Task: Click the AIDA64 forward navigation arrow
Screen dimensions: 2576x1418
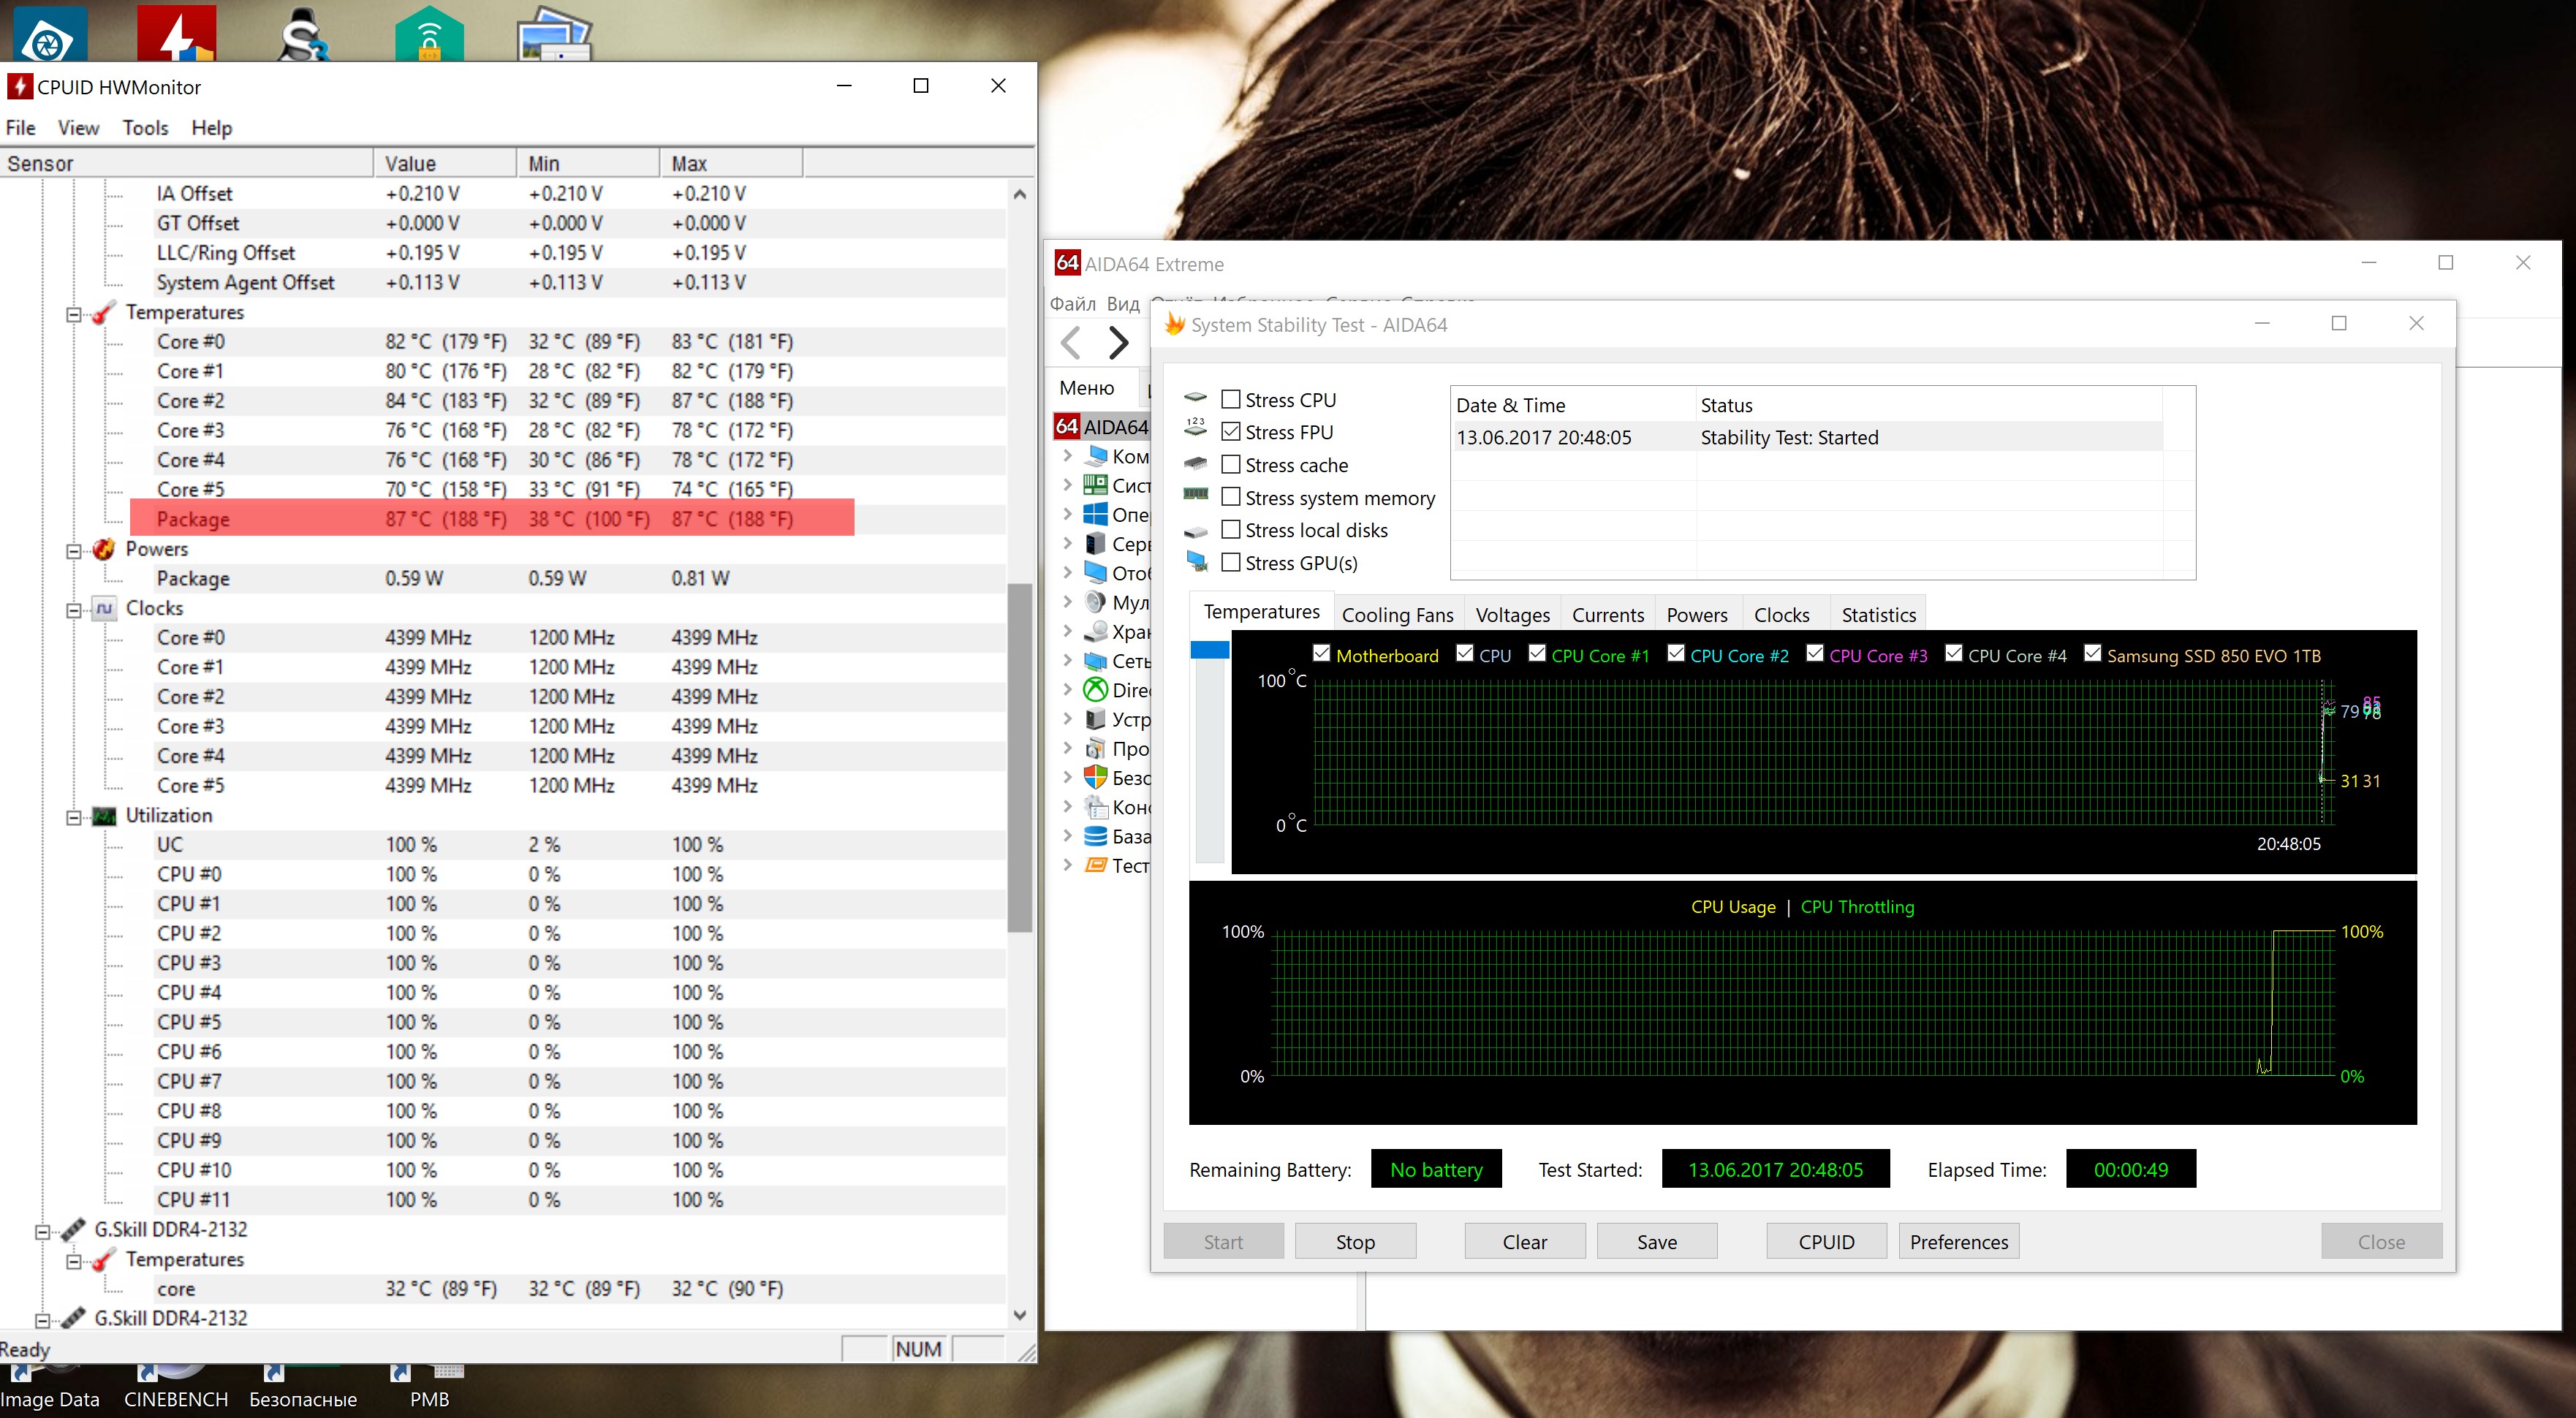Action: tap(1118, 343)
